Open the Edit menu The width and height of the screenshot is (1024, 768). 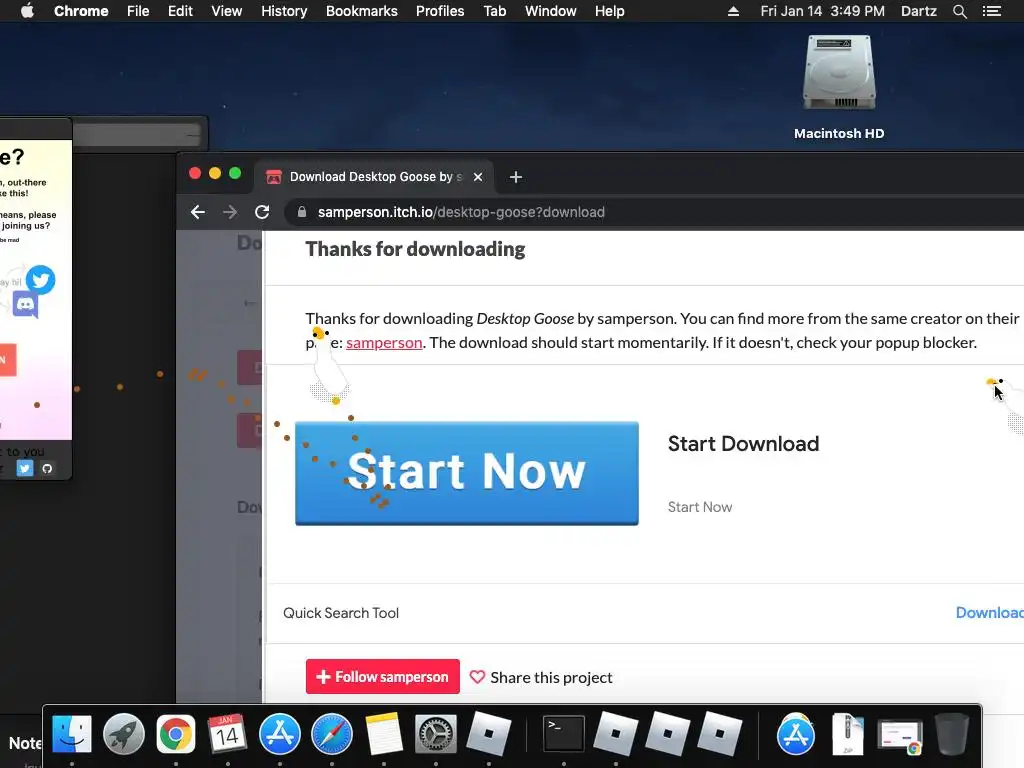point(180,11)
